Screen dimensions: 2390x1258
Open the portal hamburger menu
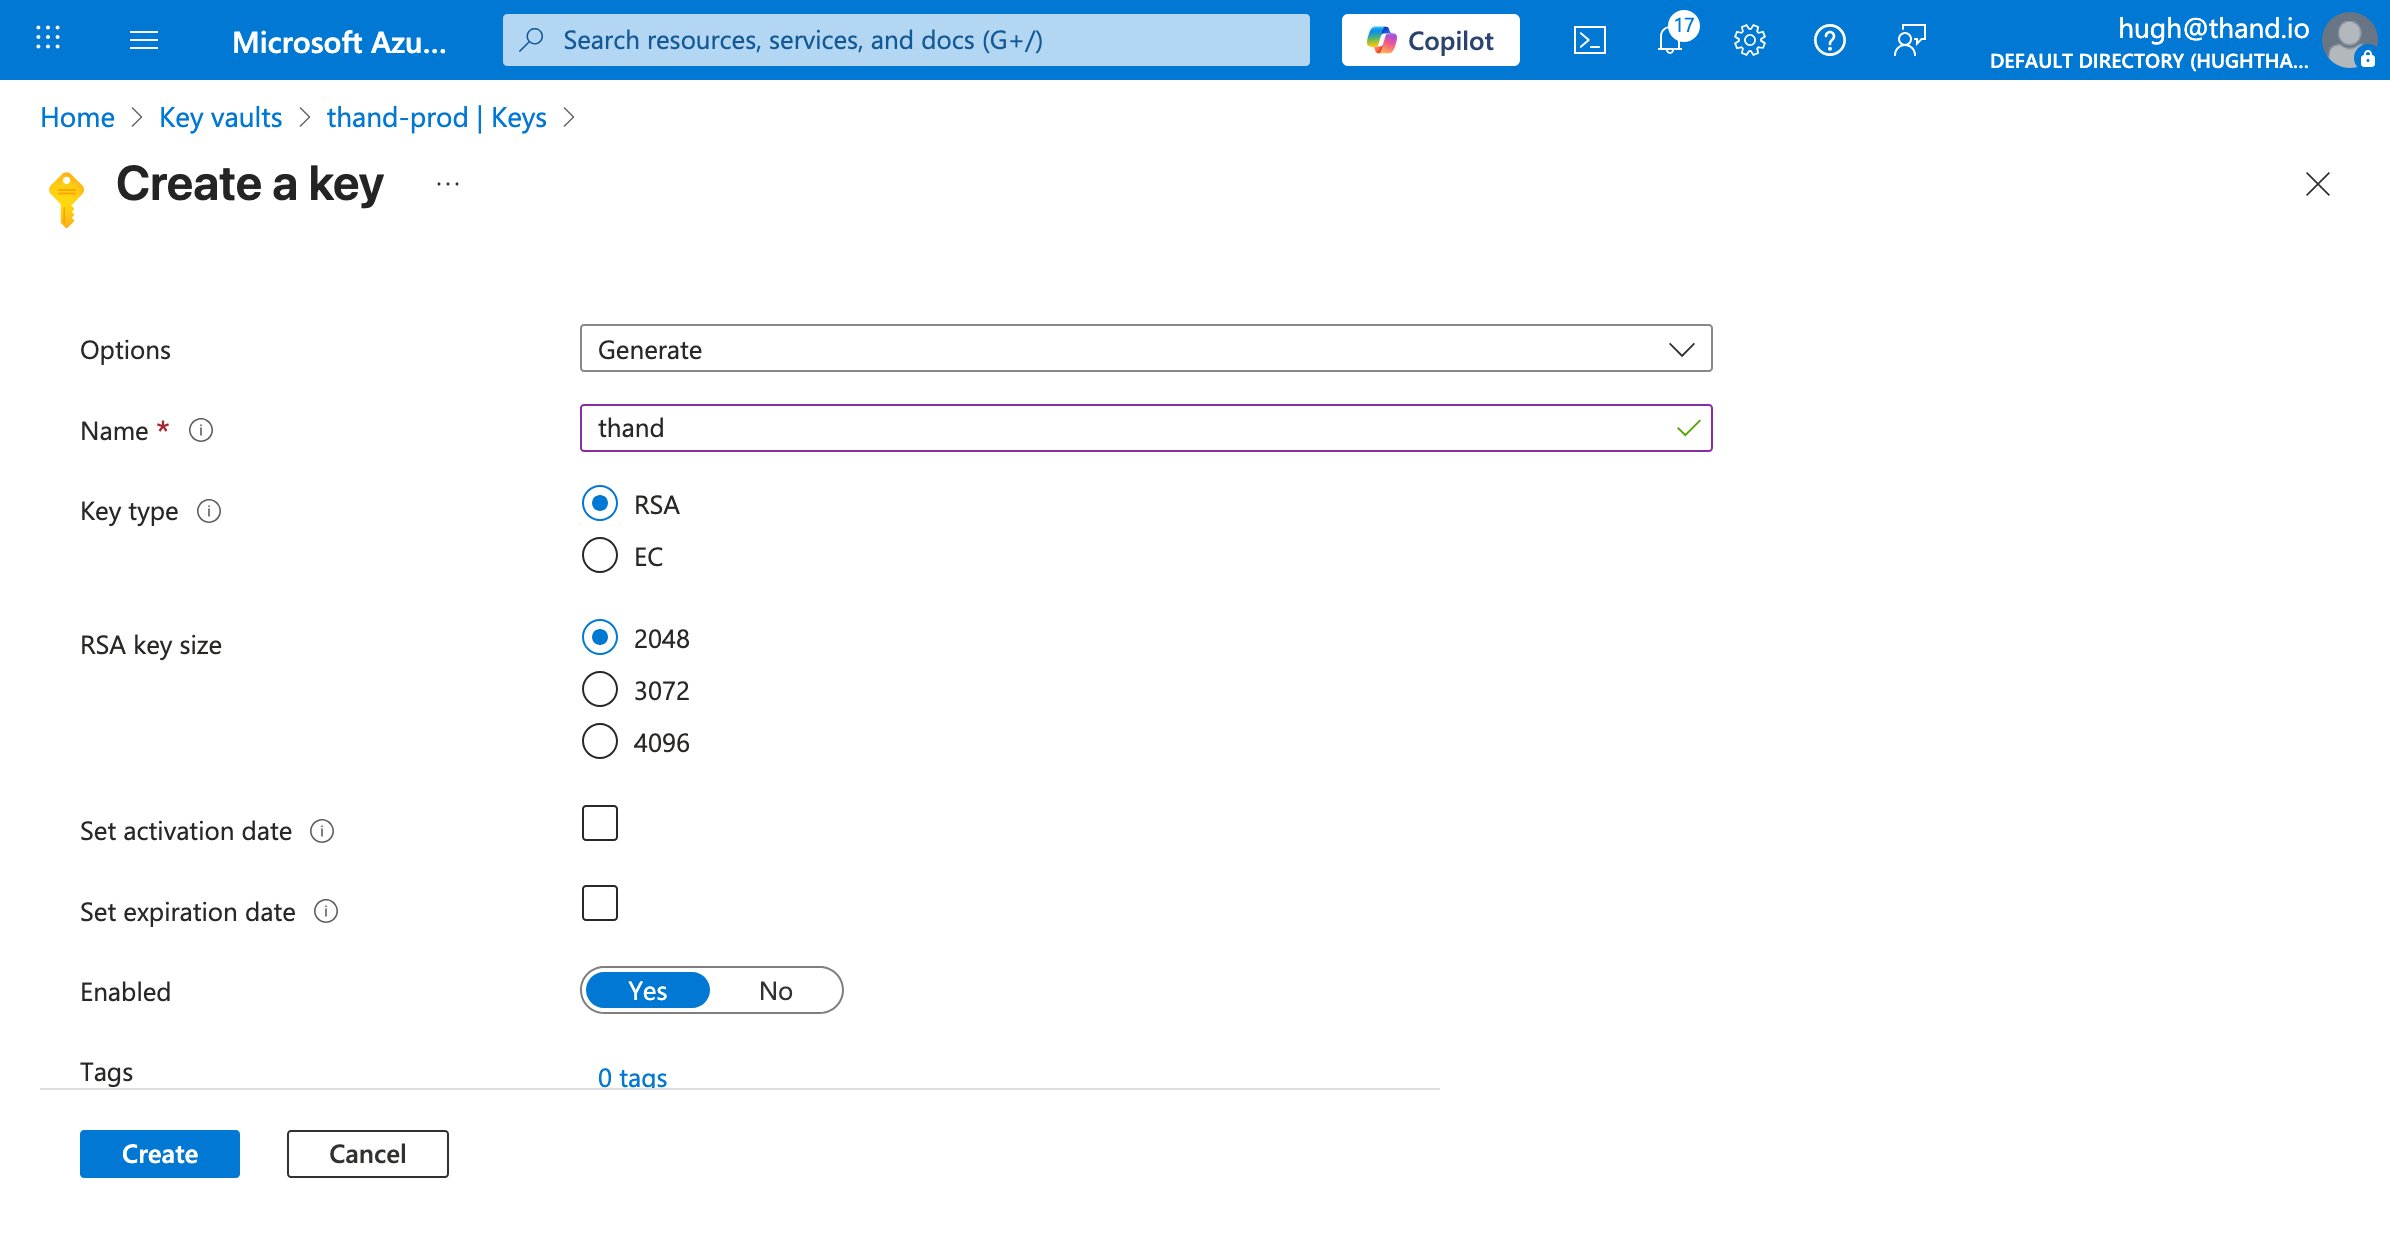[x=144, y=40]
